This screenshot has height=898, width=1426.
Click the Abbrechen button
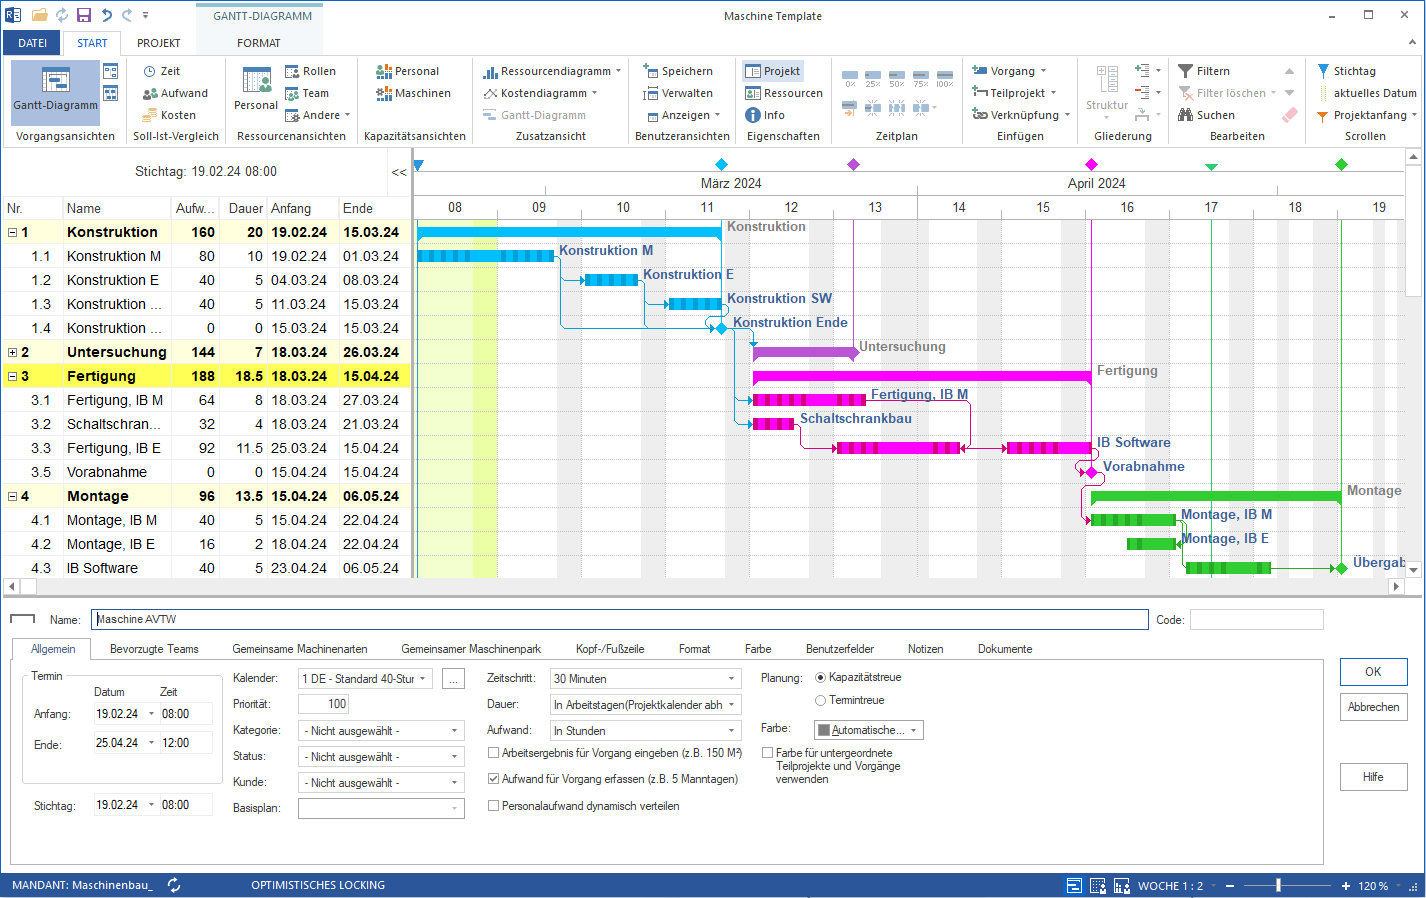pyautogui.click(x=1374, y=707)
